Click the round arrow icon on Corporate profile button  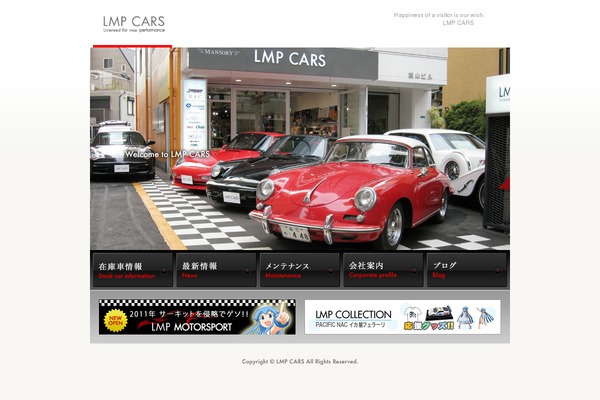pos(414,271)
